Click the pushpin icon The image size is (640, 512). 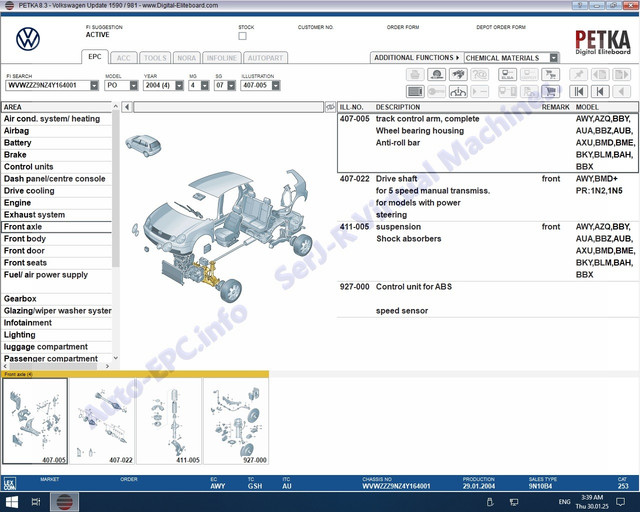578,75
